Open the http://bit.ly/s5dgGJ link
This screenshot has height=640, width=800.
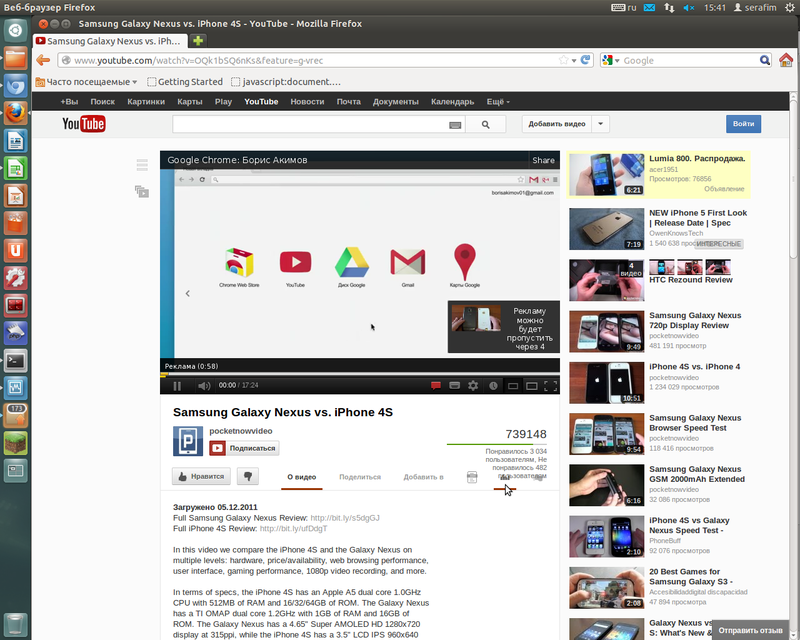pos(345,518)
